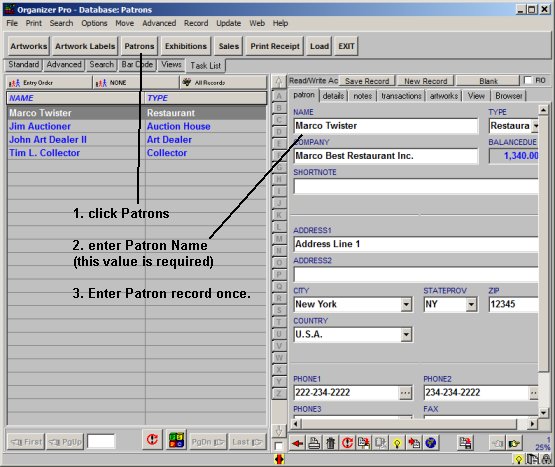
Task: Click the trash can delete-record icon
Action: pos(331,443)
